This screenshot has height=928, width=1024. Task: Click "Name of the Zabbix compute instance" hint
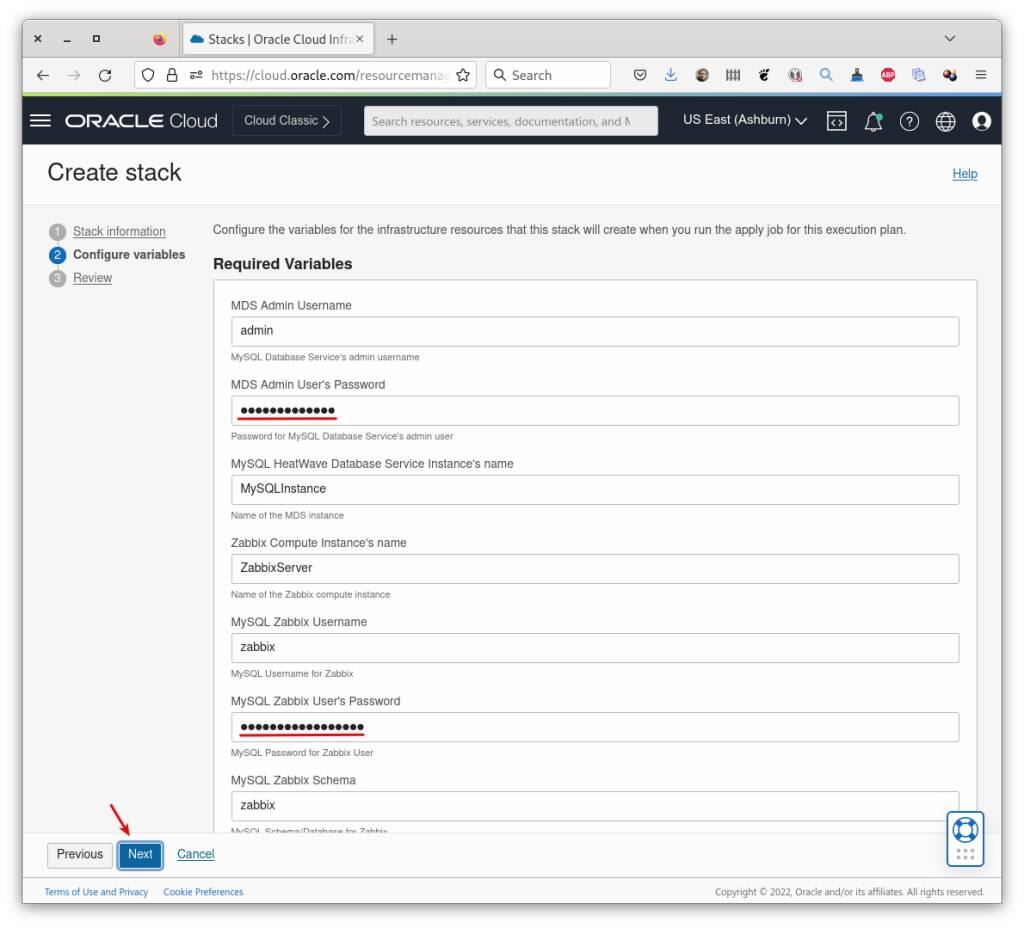pos(311,594)
